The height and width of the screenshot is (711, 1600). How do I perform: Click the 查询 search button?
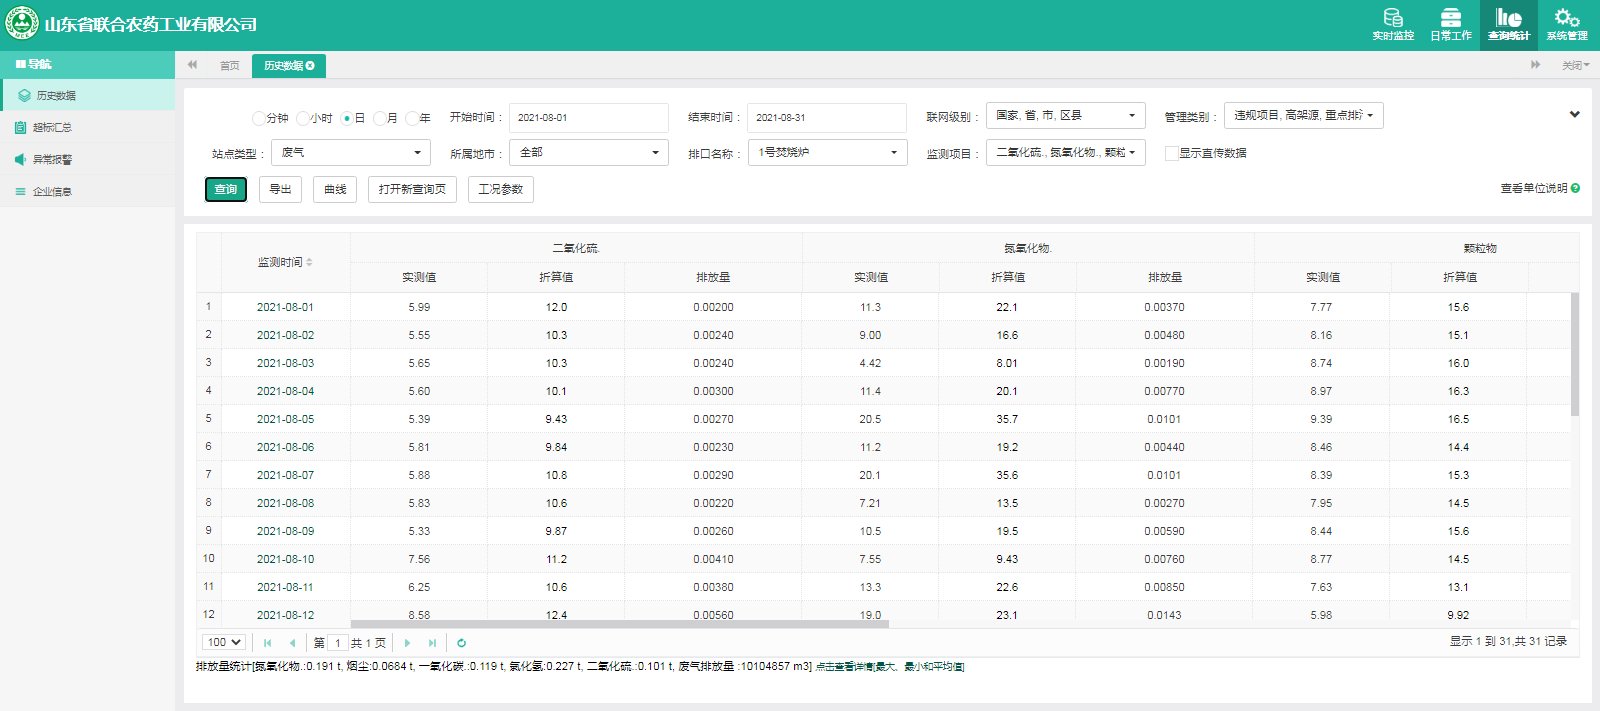226,189
